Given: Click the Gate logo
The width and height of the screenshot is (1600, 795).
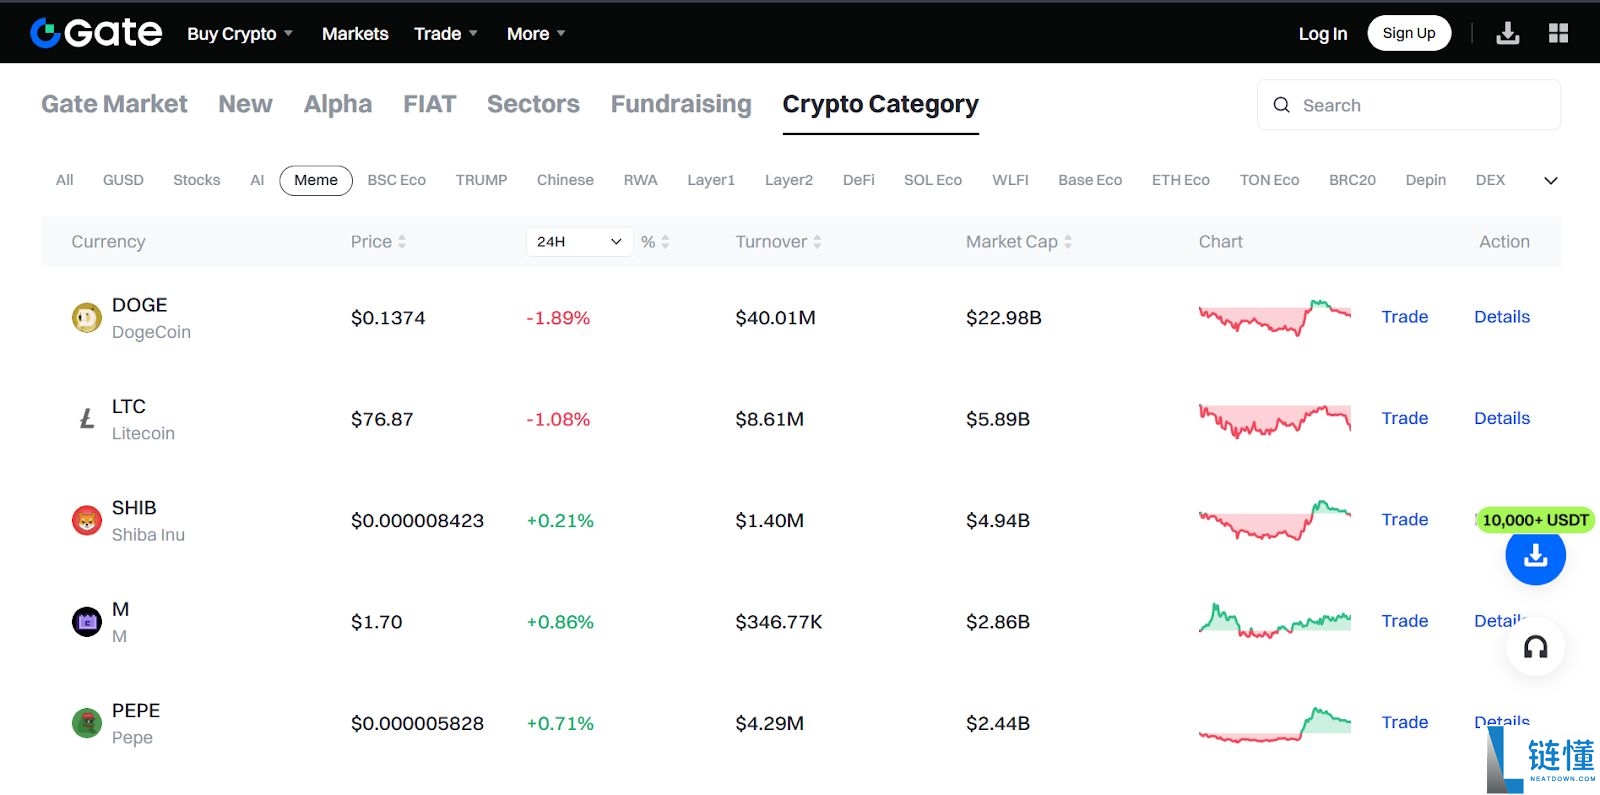Looking at the screenshot, I should [96, 33].
